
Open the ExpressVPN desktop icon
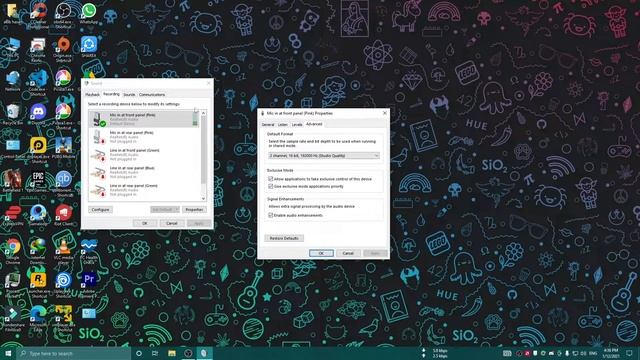tap(12, 216)
